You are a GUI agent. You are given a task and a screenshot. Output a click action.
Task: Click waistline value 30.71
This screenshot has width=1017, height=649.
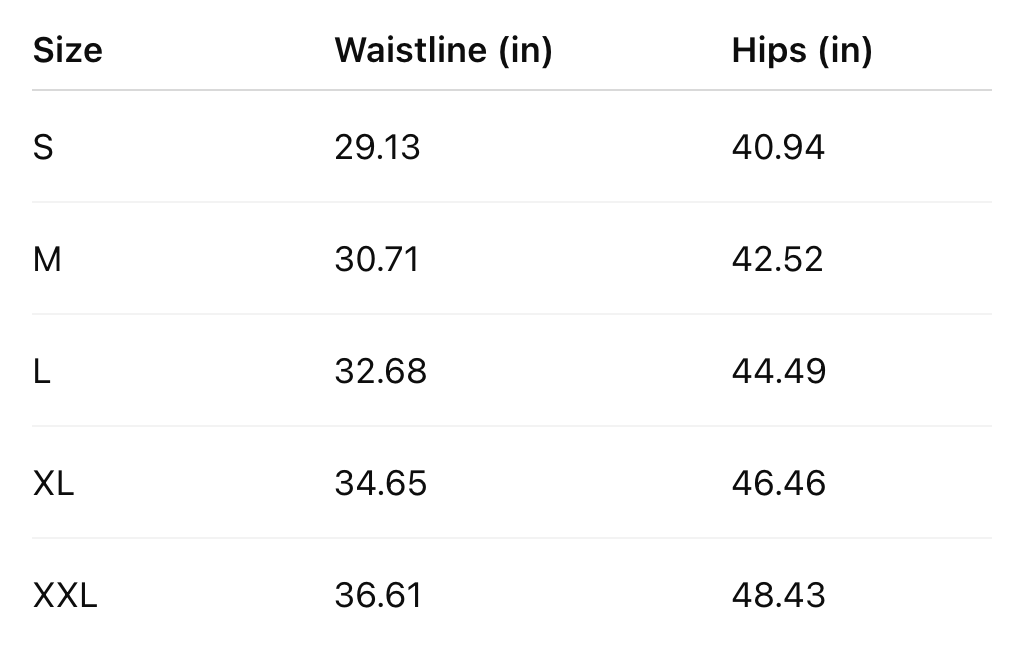coord(378,259)
